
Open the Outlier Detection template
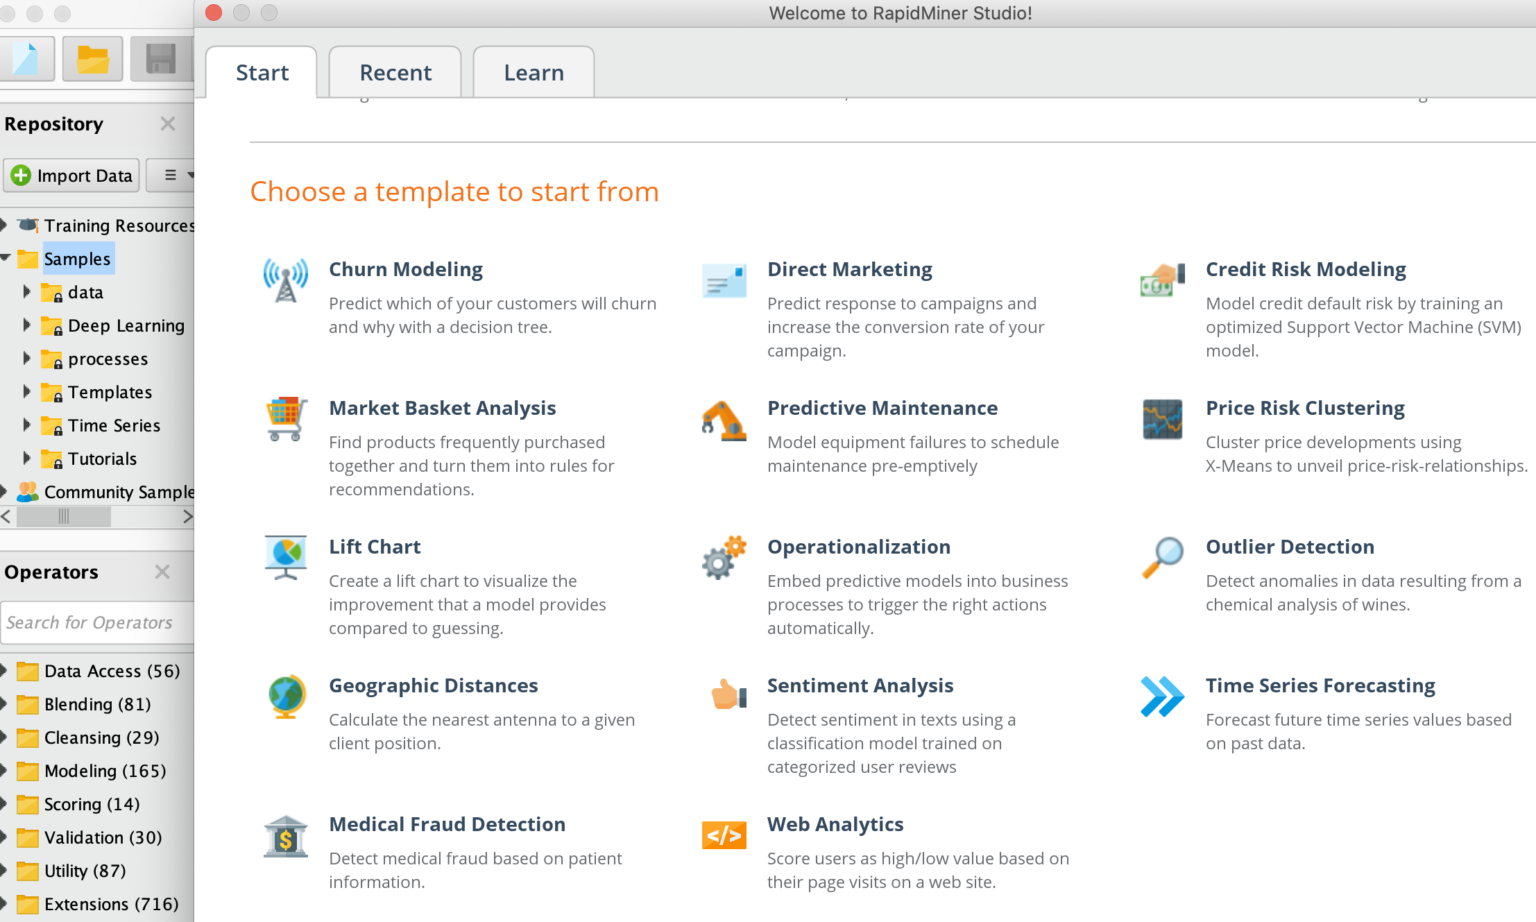coord(1290,547)
